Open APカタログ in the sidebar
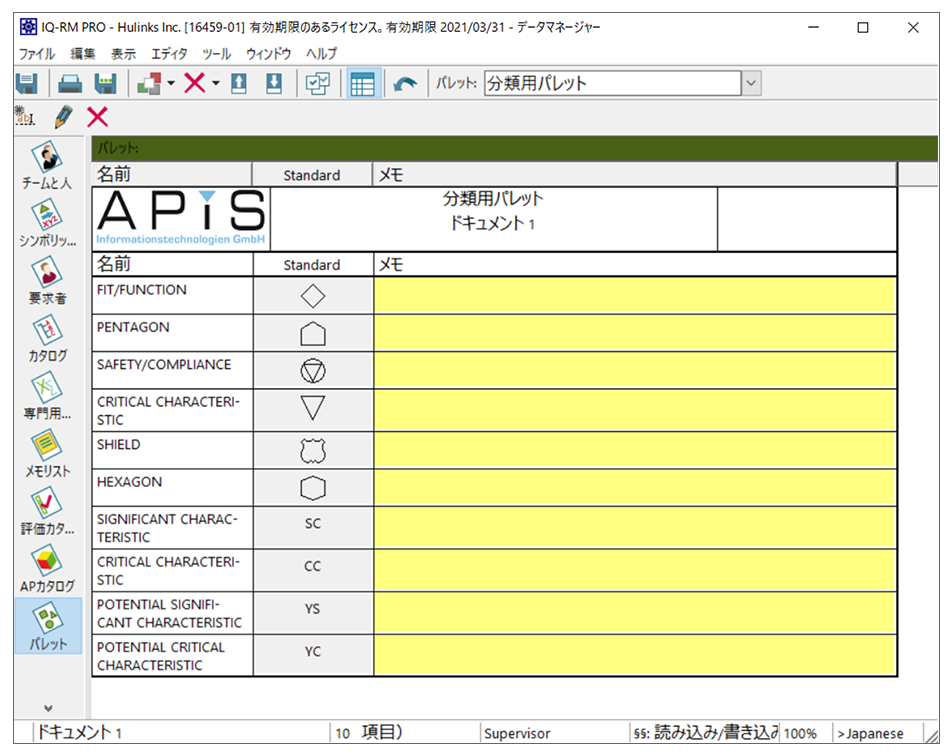The height and width of the screenshot is (755, 950). [47, 568]
